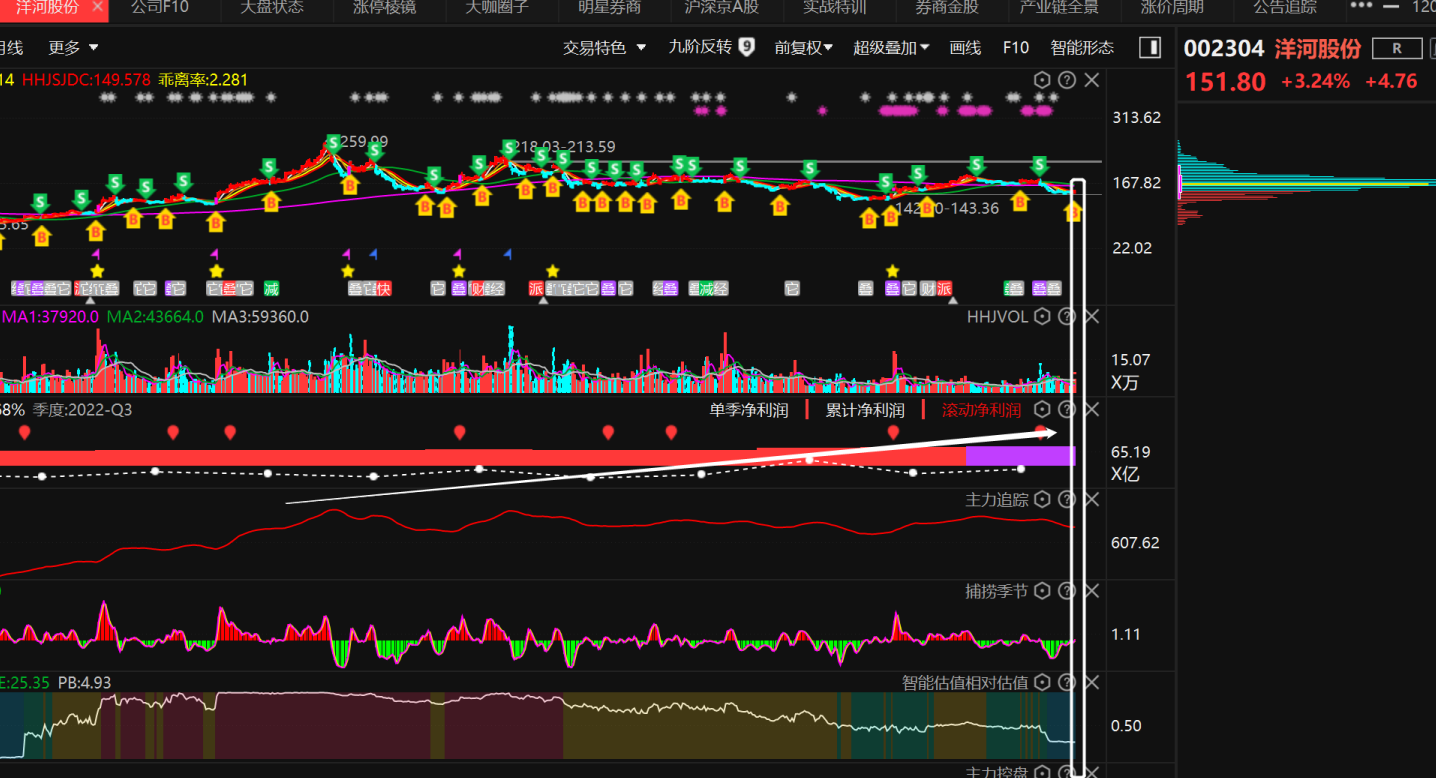1436x778 pixels.
Task: Open the help icon of the HHJVOL panel
Action: tap(1067, 317)
